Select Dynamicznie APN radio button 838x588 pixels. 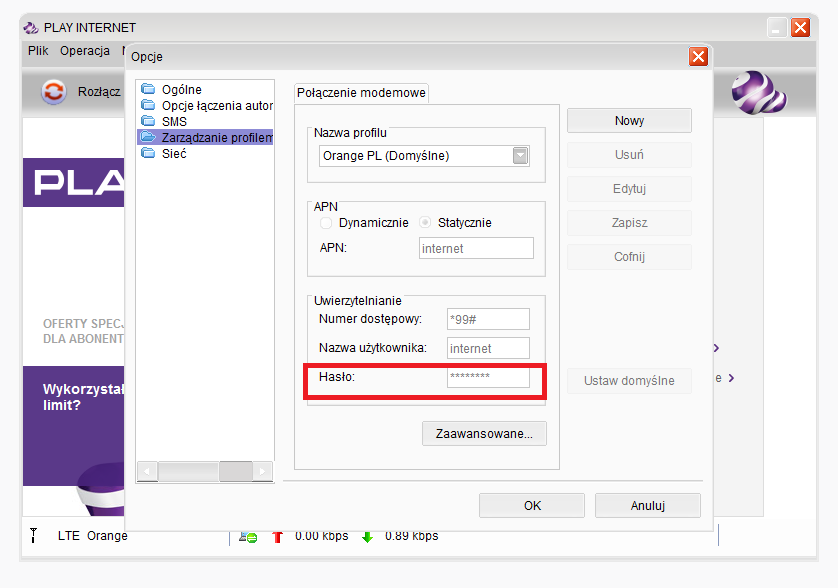pos(325,222)
